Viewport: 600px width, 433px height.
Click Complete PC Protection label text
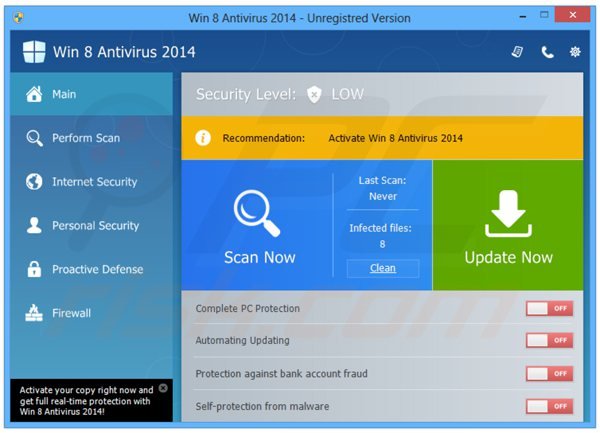click(248, 309)
